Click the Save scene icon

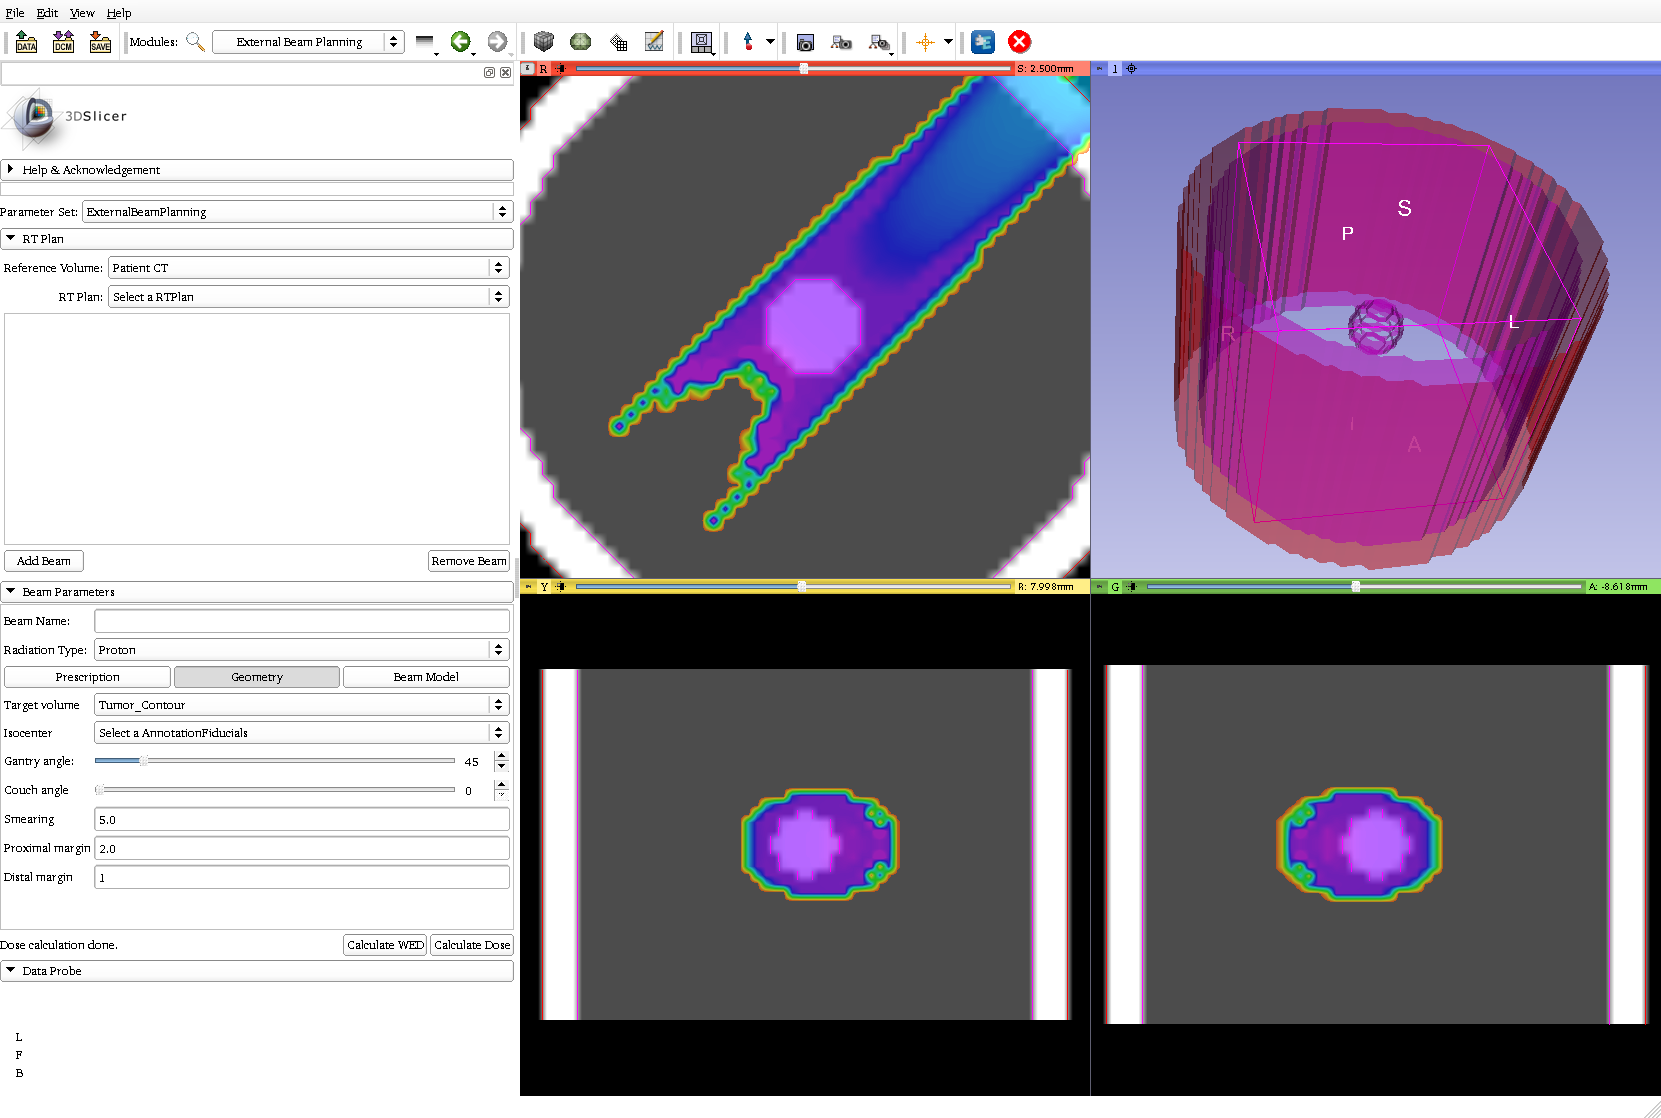100,42
